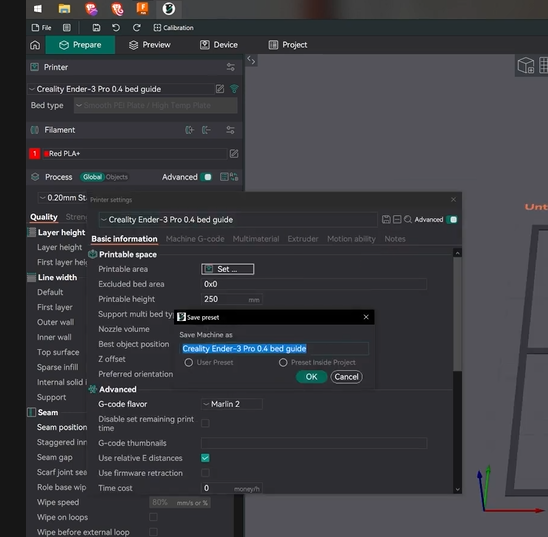Select the Global process mode

pyautogui.click(x=92, y=177)
